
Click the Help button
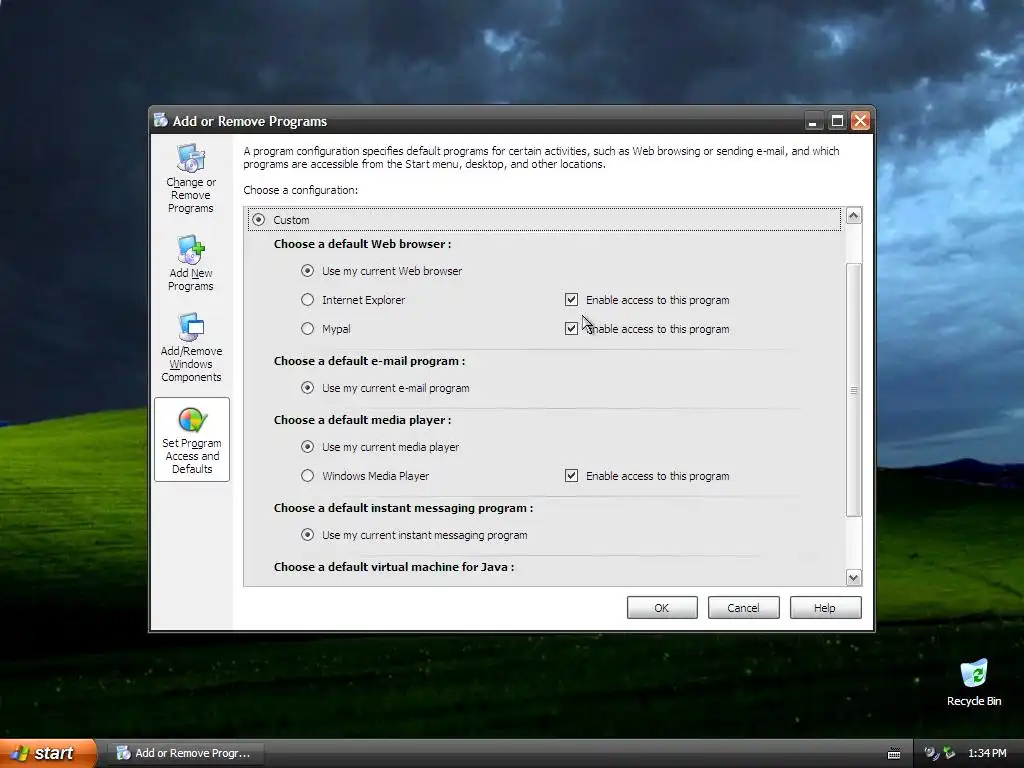[825, 607]
